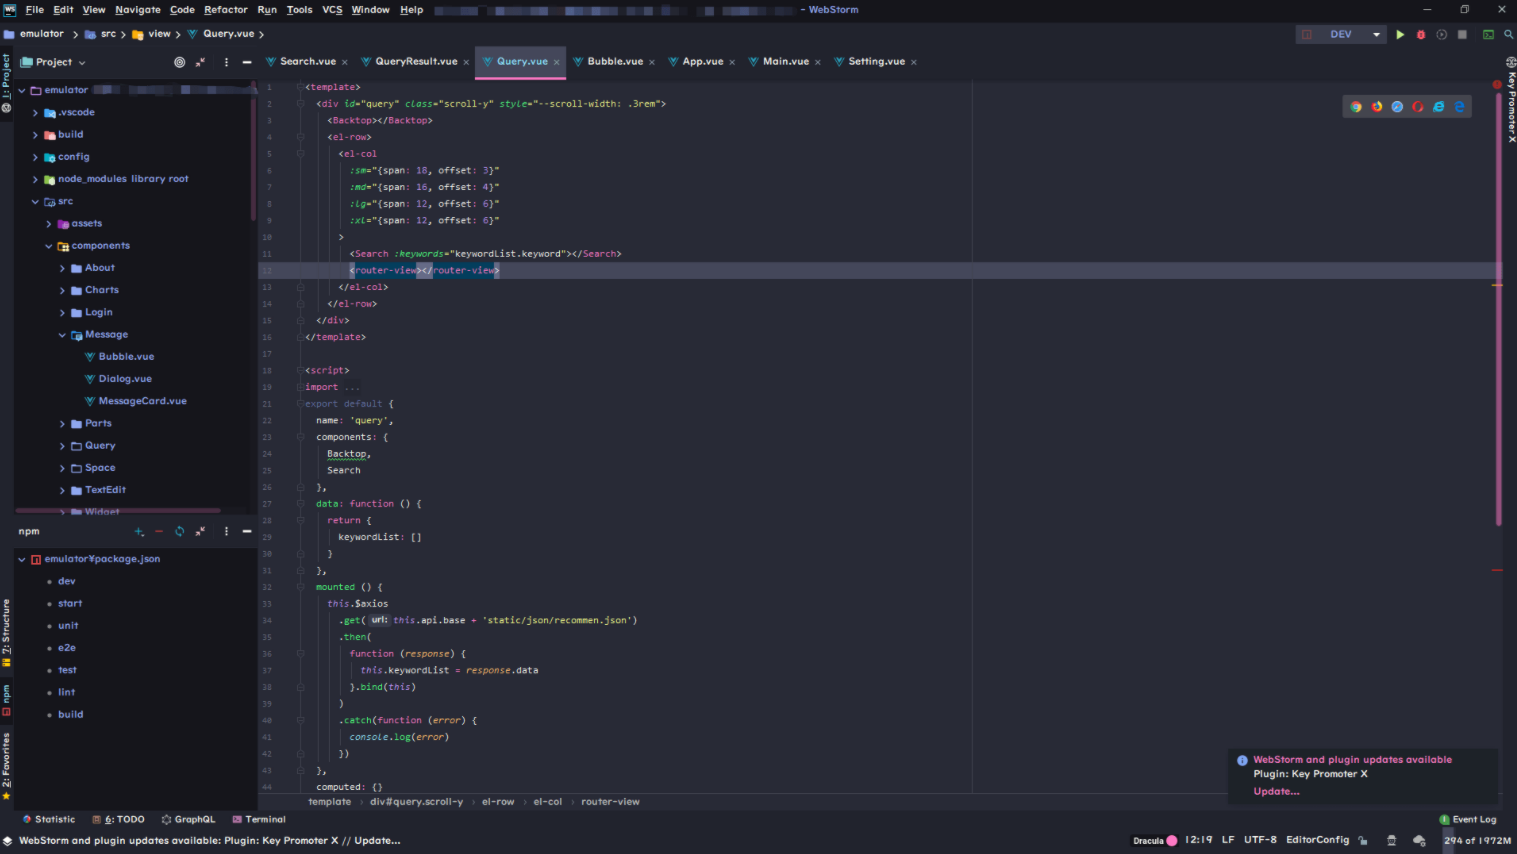This screenshot has height=854, width=1517.
Task: Preview the file in Safari browser
Action: pos(1397,106)
